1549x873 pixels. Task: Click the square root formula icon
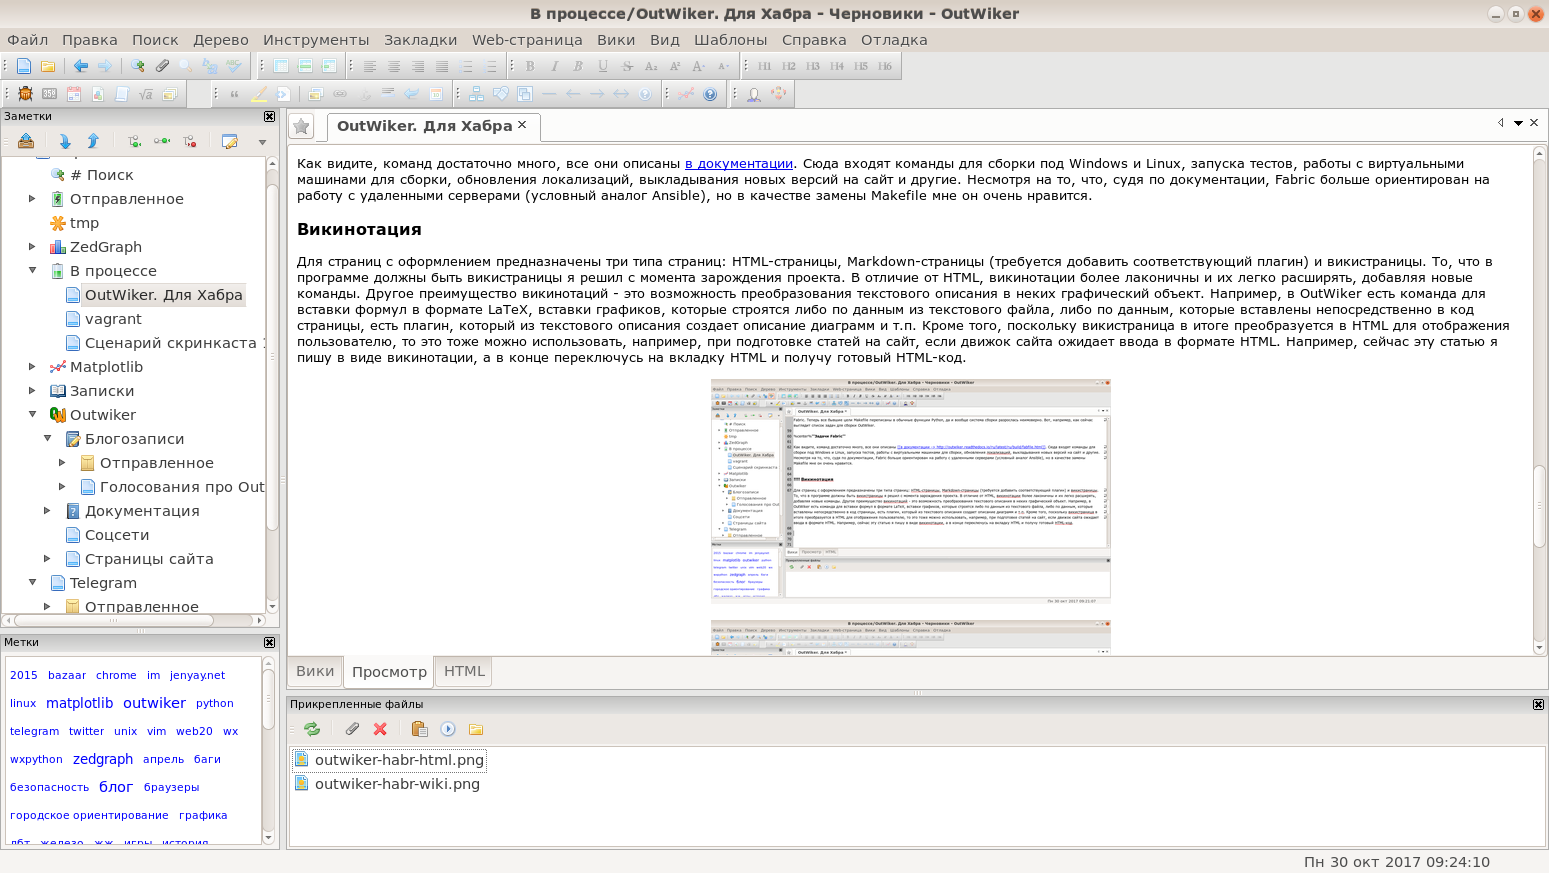(146, 94)
